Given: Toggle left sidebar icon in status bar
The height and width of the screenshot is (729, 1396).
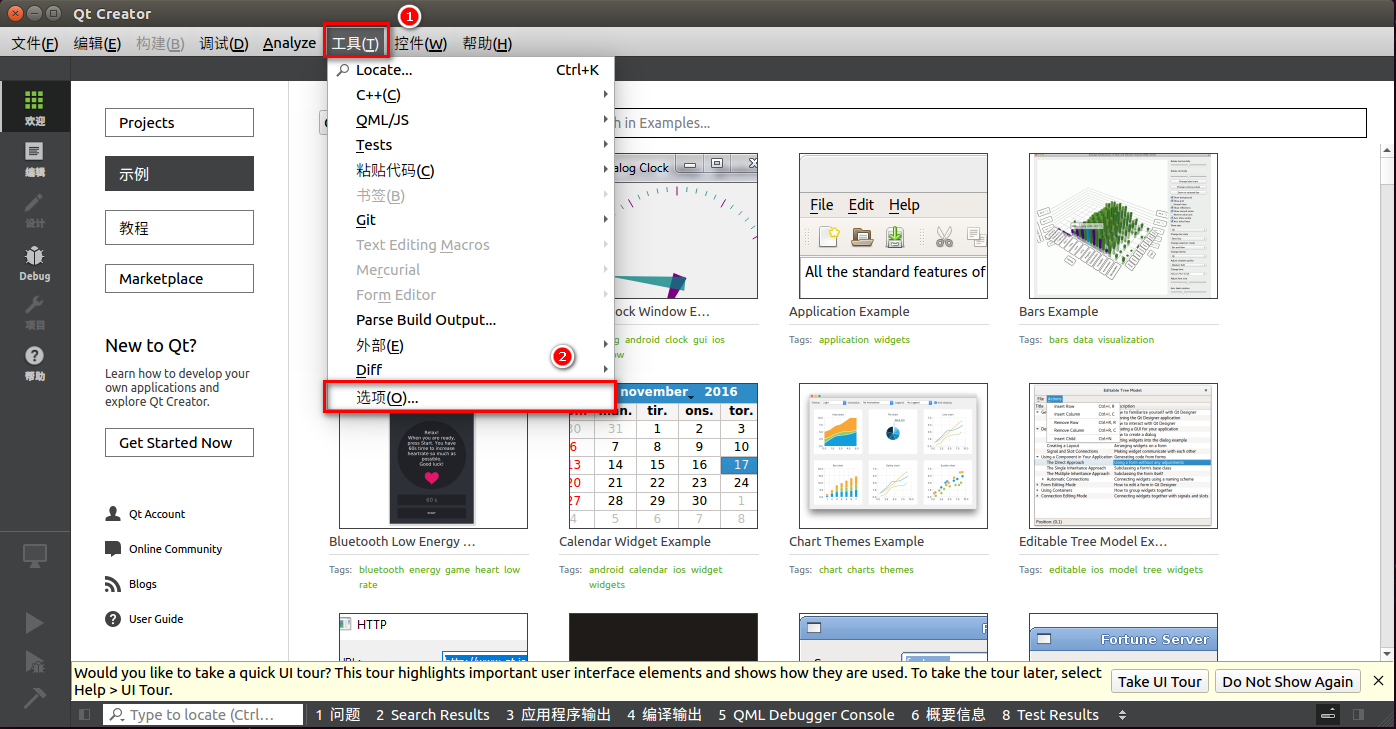Looking at the screenshot, I should (x=84, y=715).
